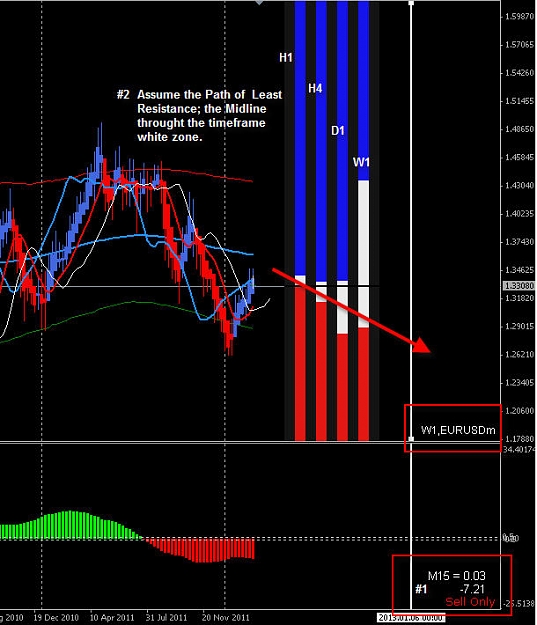The height and width of the screenshot is (625, 537).
Task: Click the H4 timeframe bar label
Action: (x=315, y=88)
